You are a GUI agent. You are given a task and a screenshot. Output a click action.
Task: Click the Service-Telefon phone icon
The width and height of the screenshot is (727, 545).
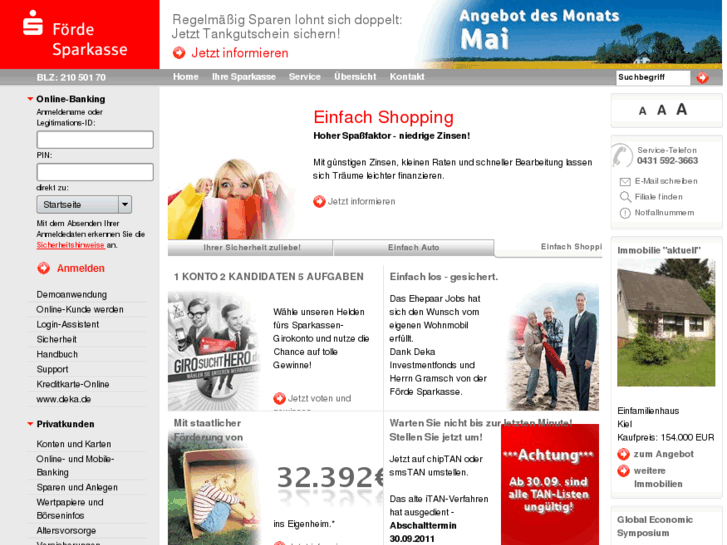622,155
